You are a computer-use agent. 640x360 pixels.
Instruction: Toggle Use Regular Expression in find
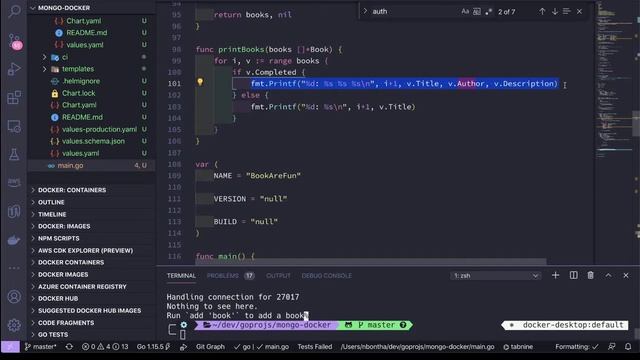point(488,11)
